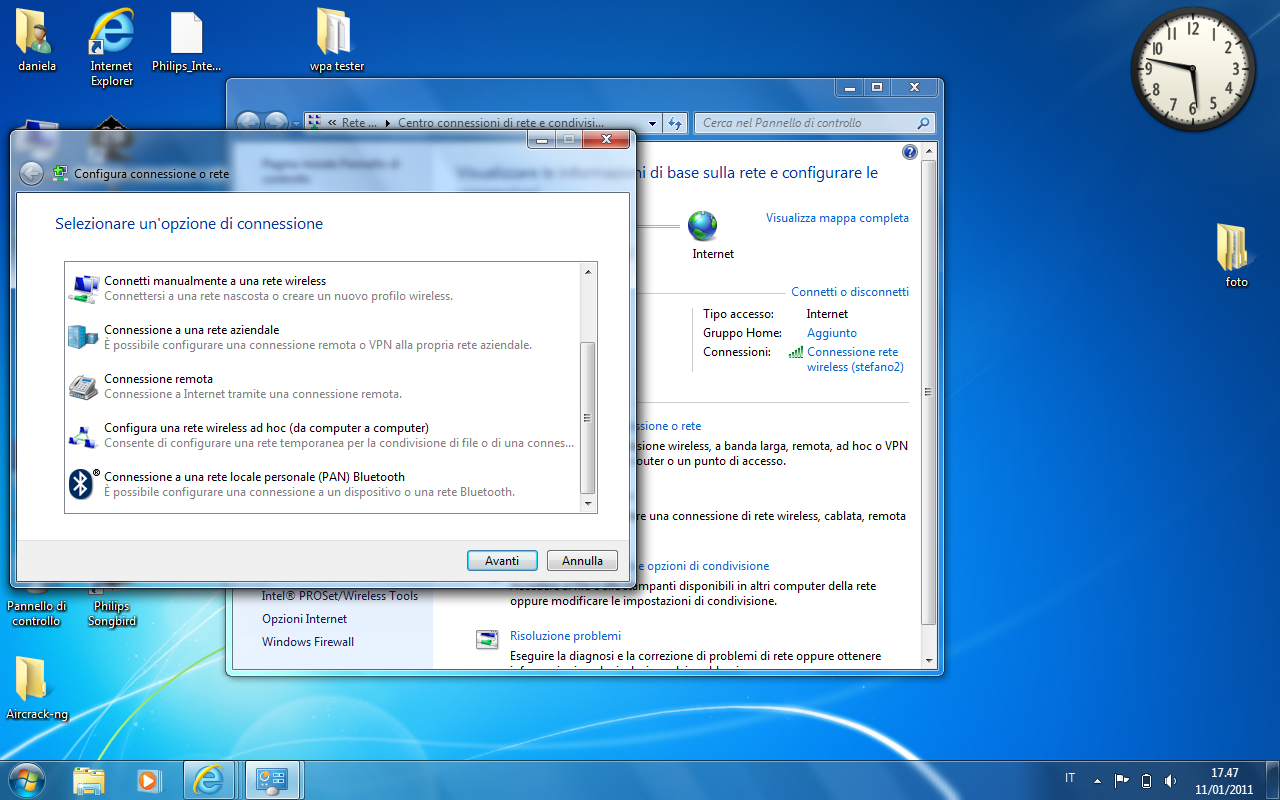The width and height of the screenshot is (1280, 800).
Task: Open the address bar history dropdown
Action: coord(652,123)
